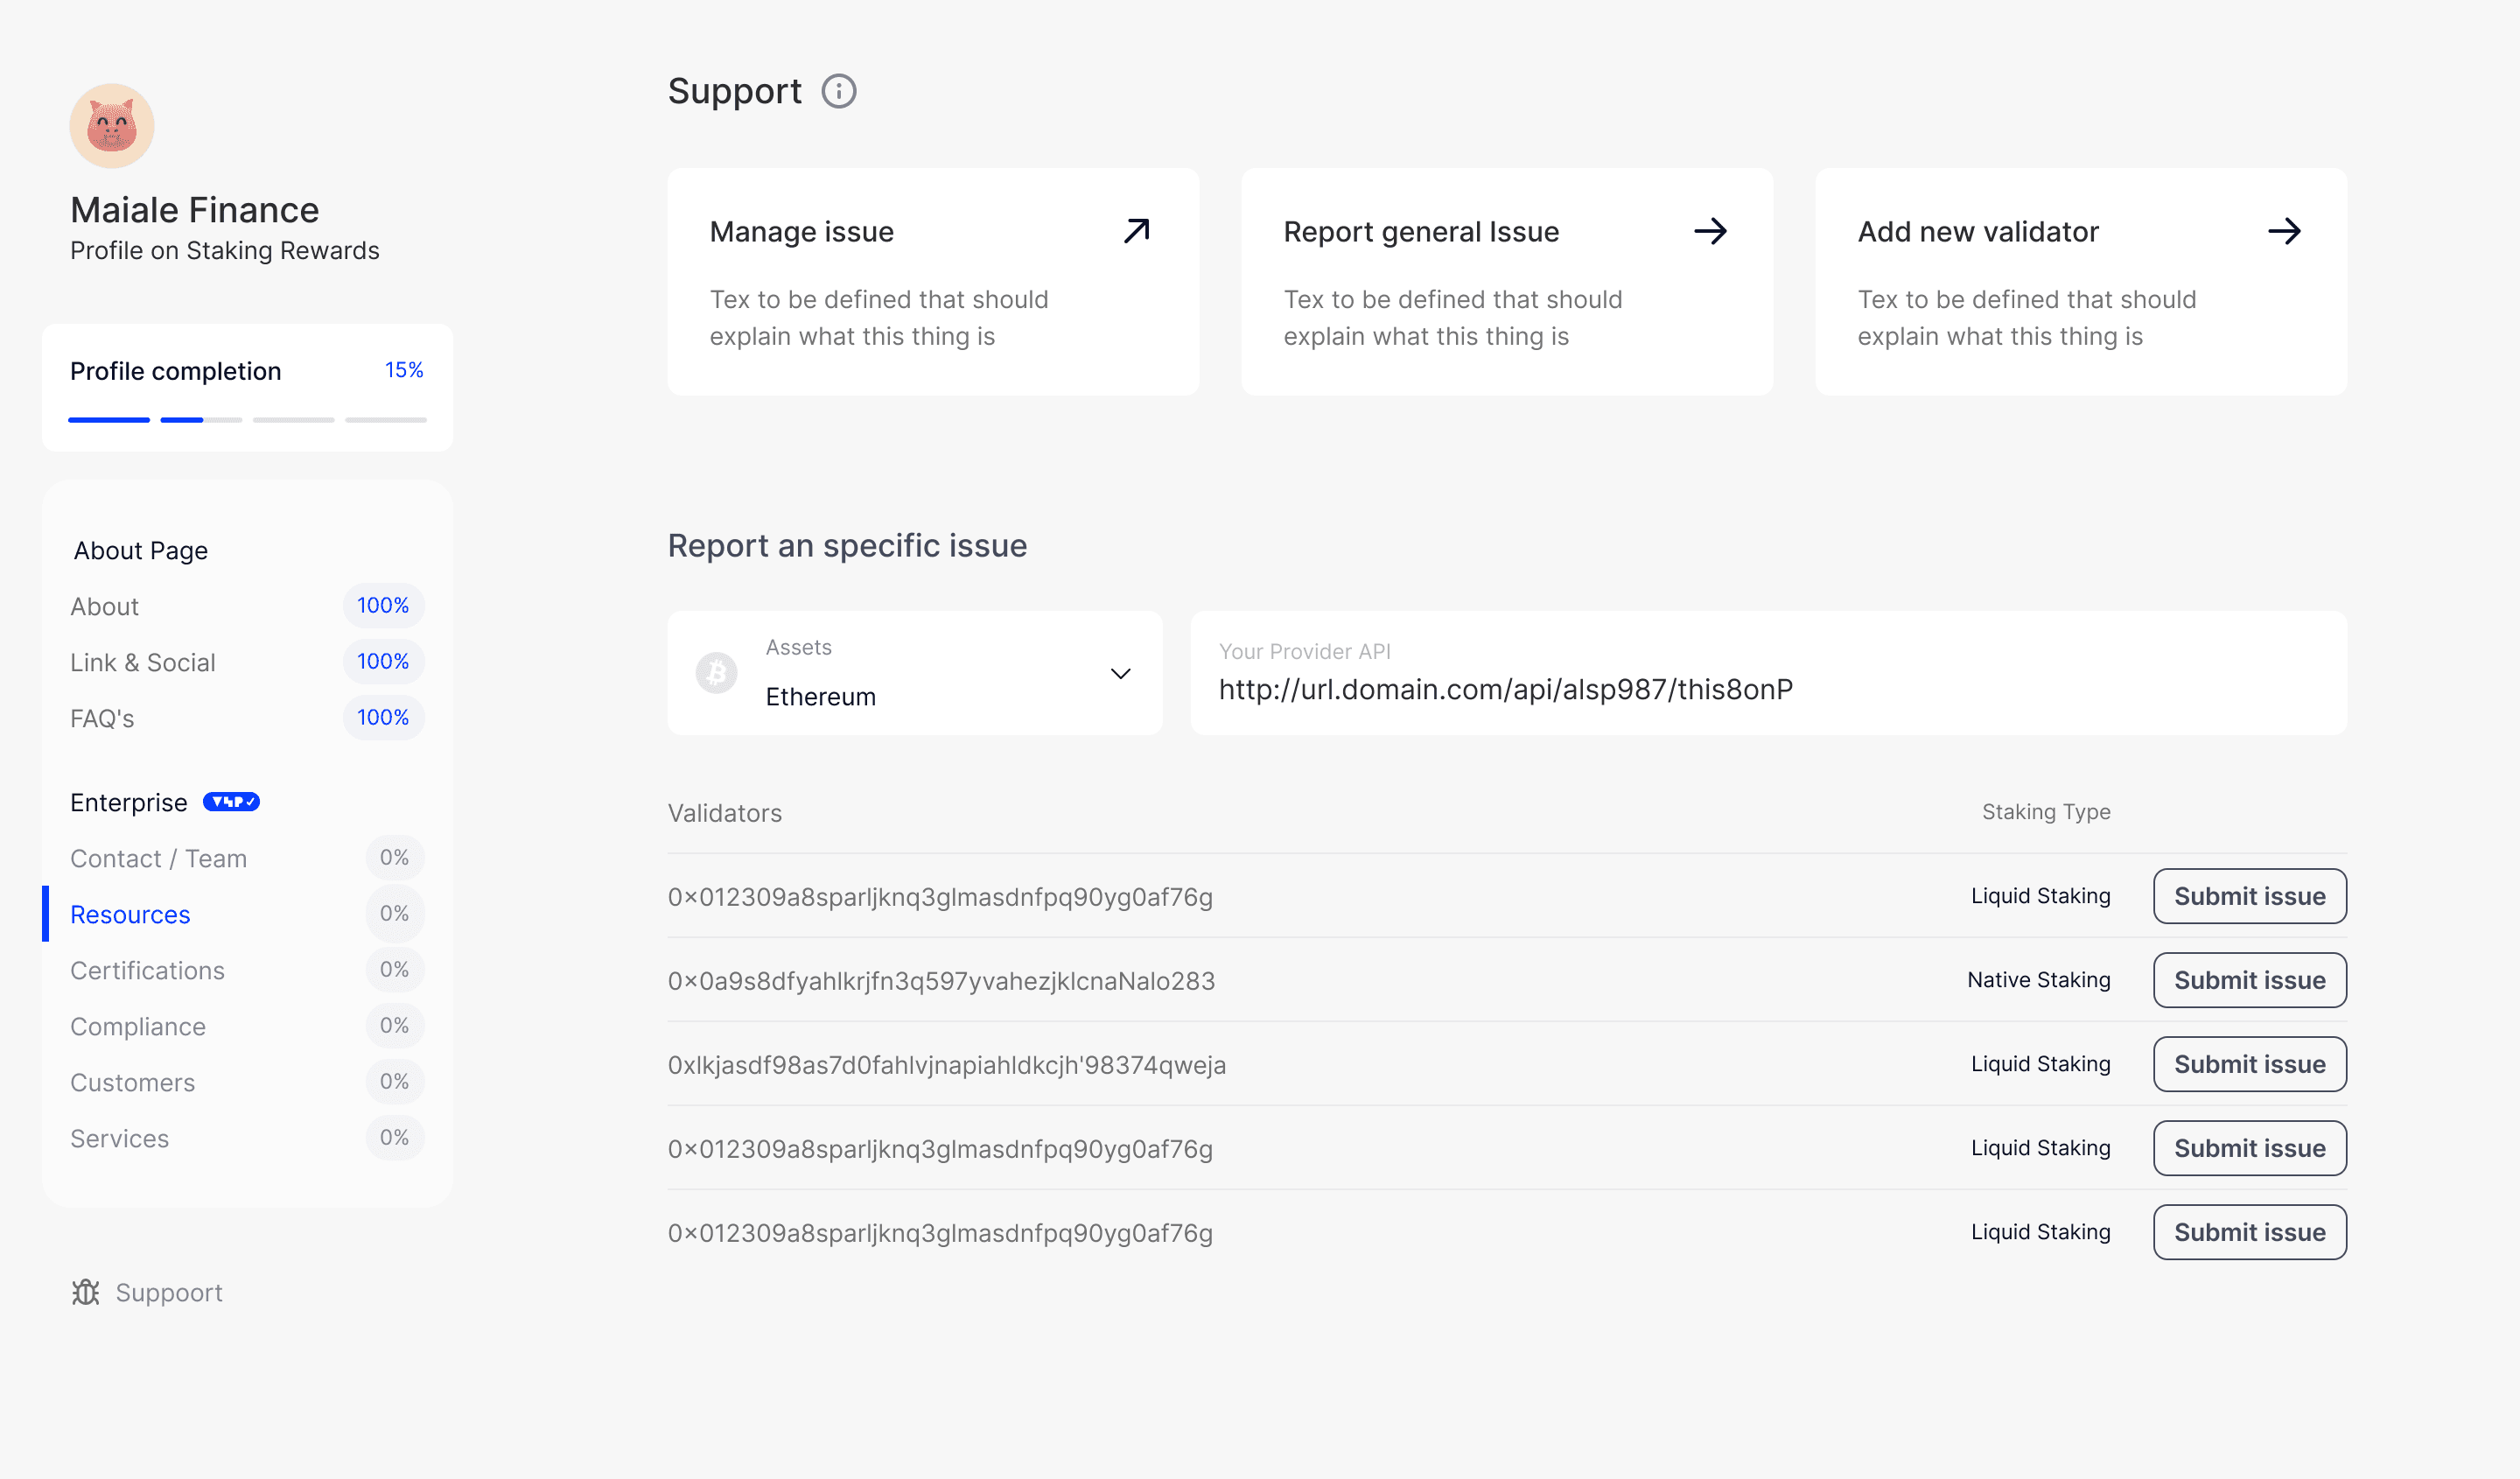Submit issue for the Native Staking validator
The image size is (2520, 1479).
coord(2249,980)
